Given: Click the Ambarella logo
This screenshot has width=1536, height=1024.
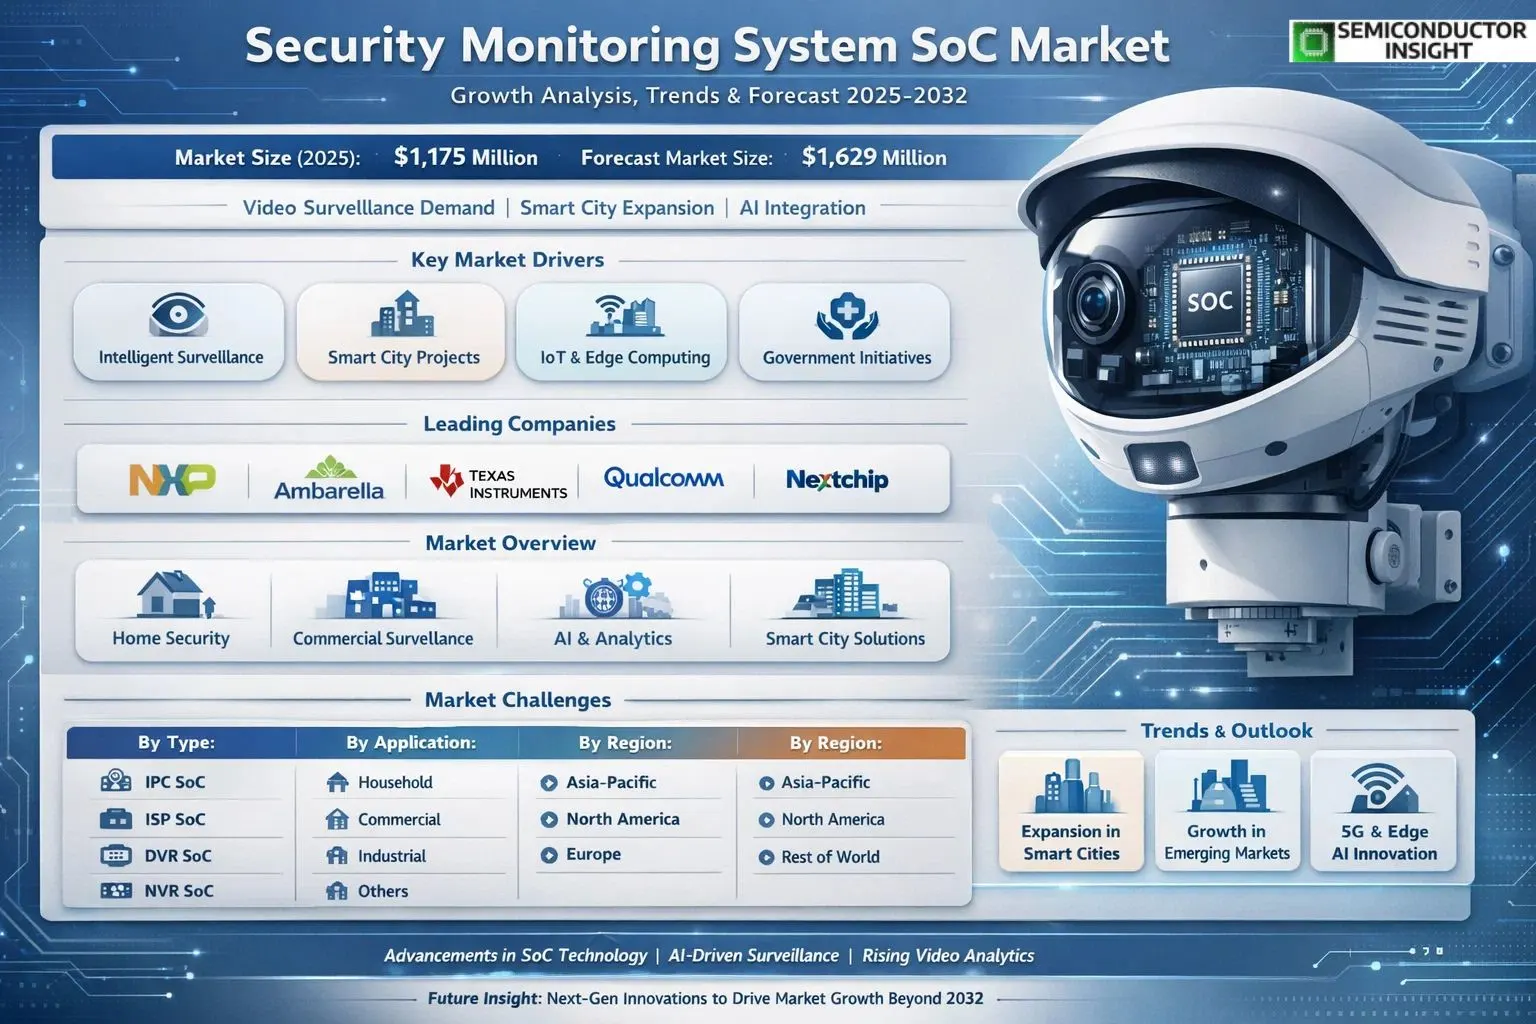Looking at the screenshot, I should (329, 479).
